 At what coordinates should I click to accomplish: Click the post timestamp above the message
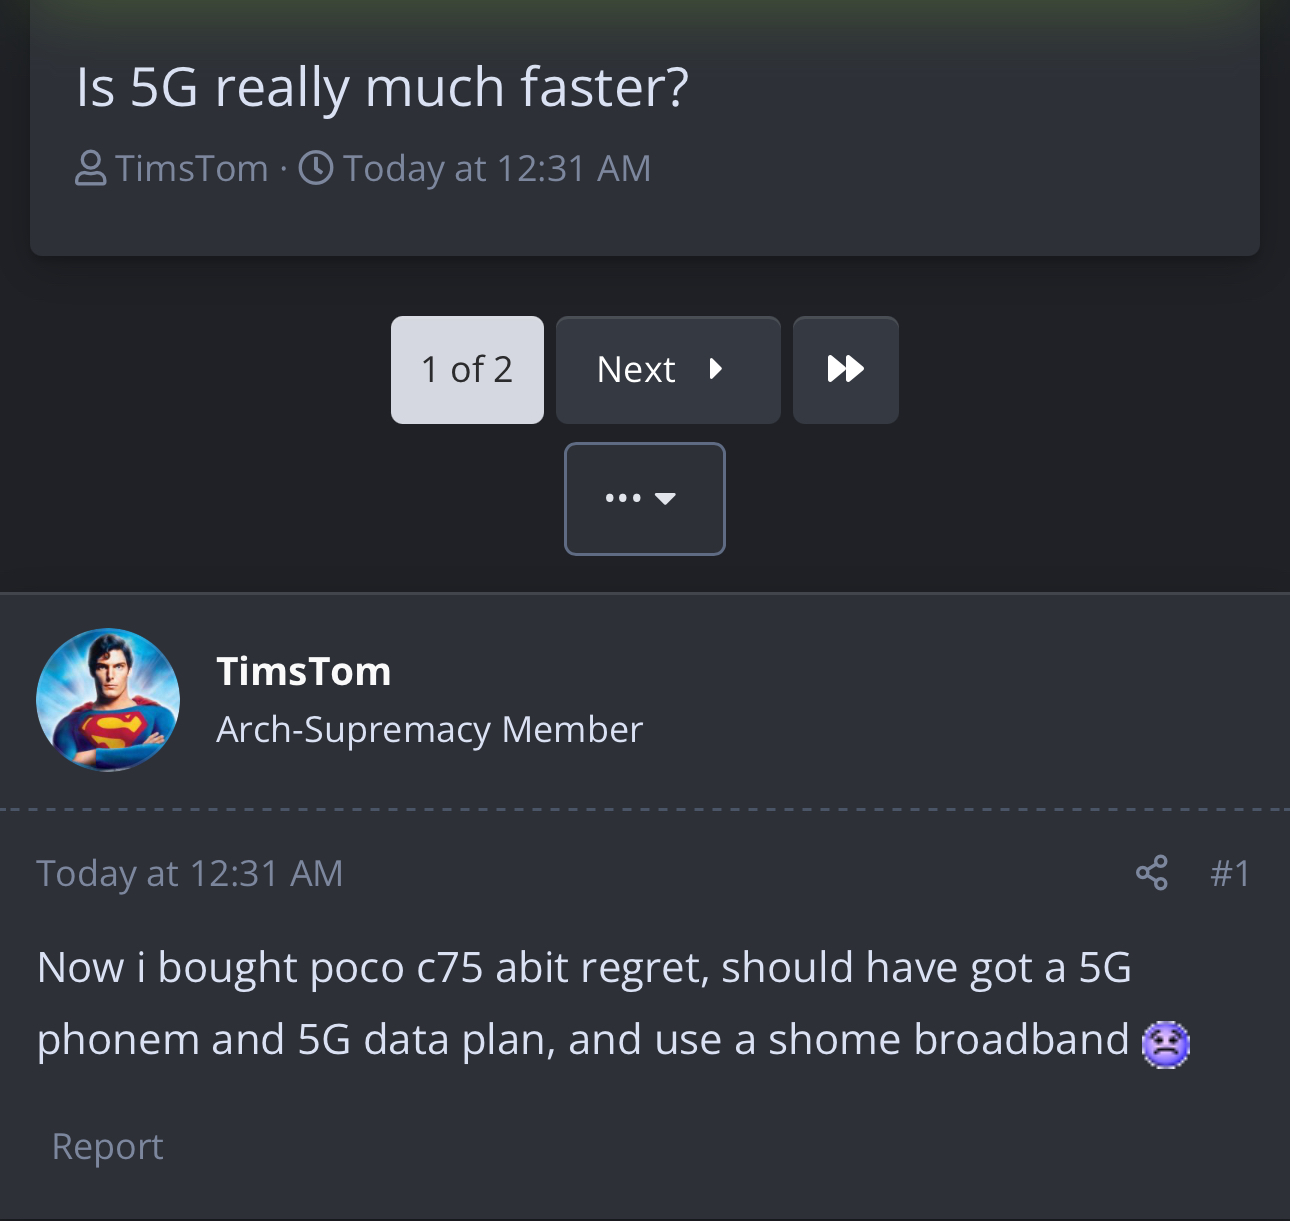click(x=190, y=874)
